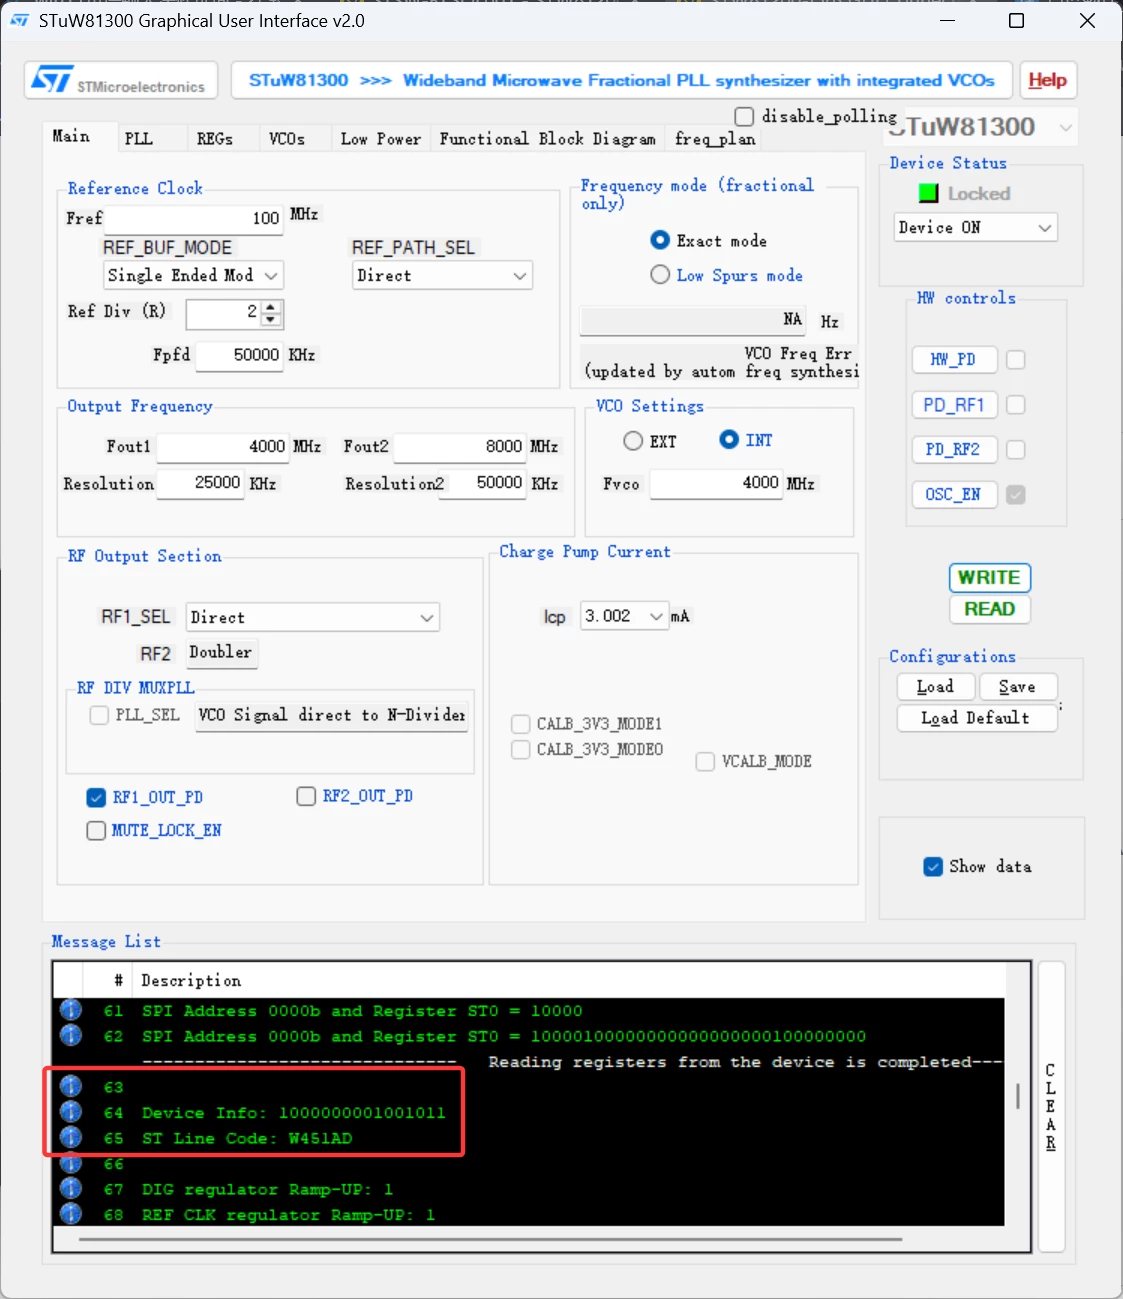Check the RF2_OUT_PD checkbox
Image resolution: width=1123 pixels, height=1299 pixels.
point(306,796)
